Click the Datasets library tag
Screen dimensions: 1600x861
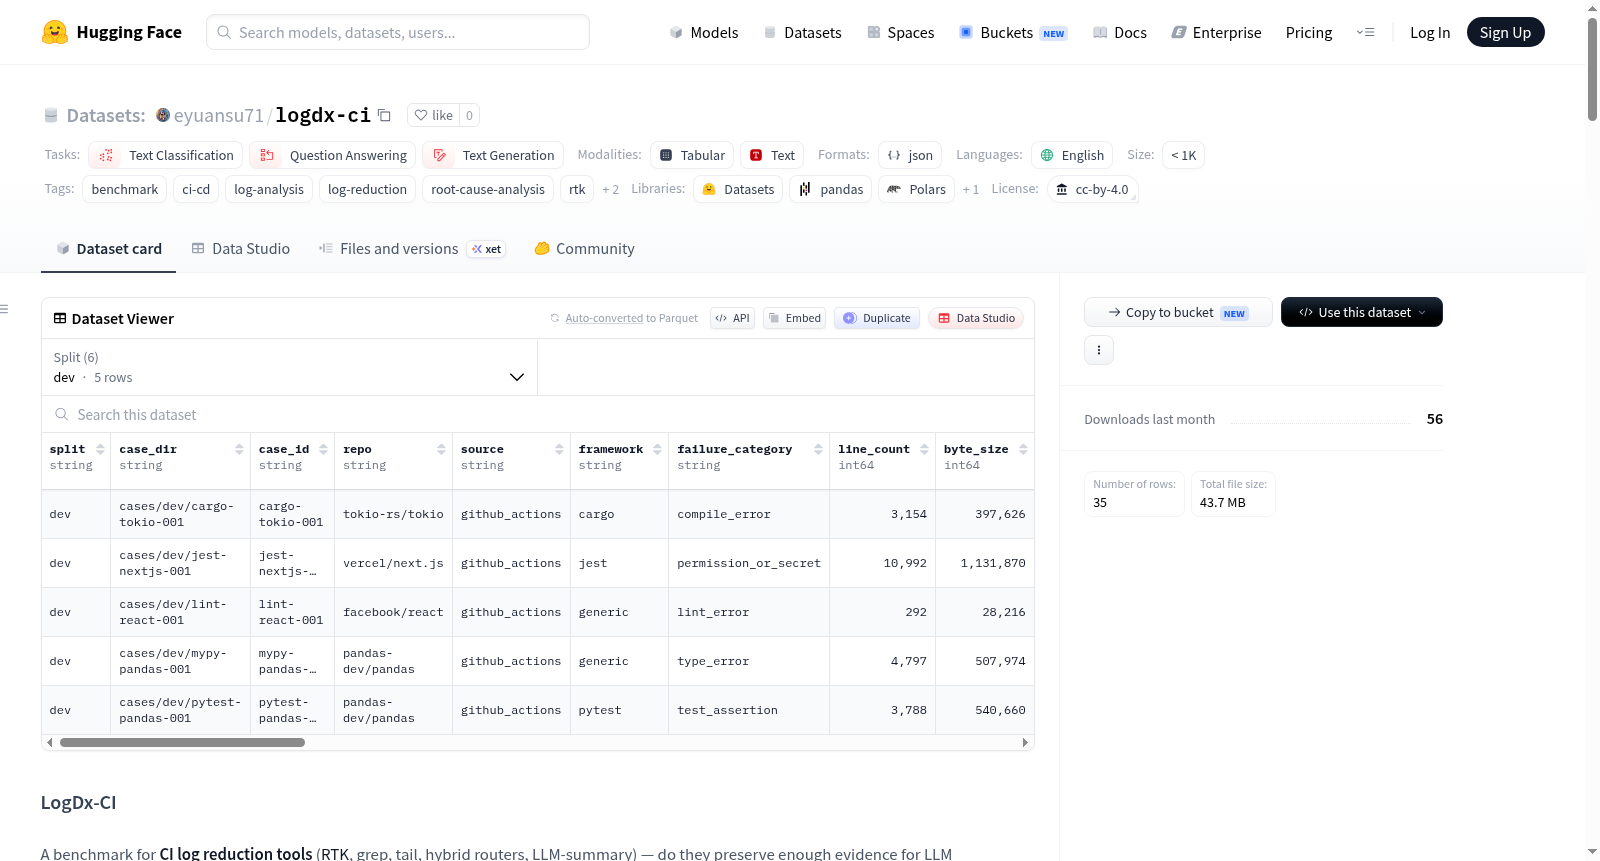[x=738, y=189]
